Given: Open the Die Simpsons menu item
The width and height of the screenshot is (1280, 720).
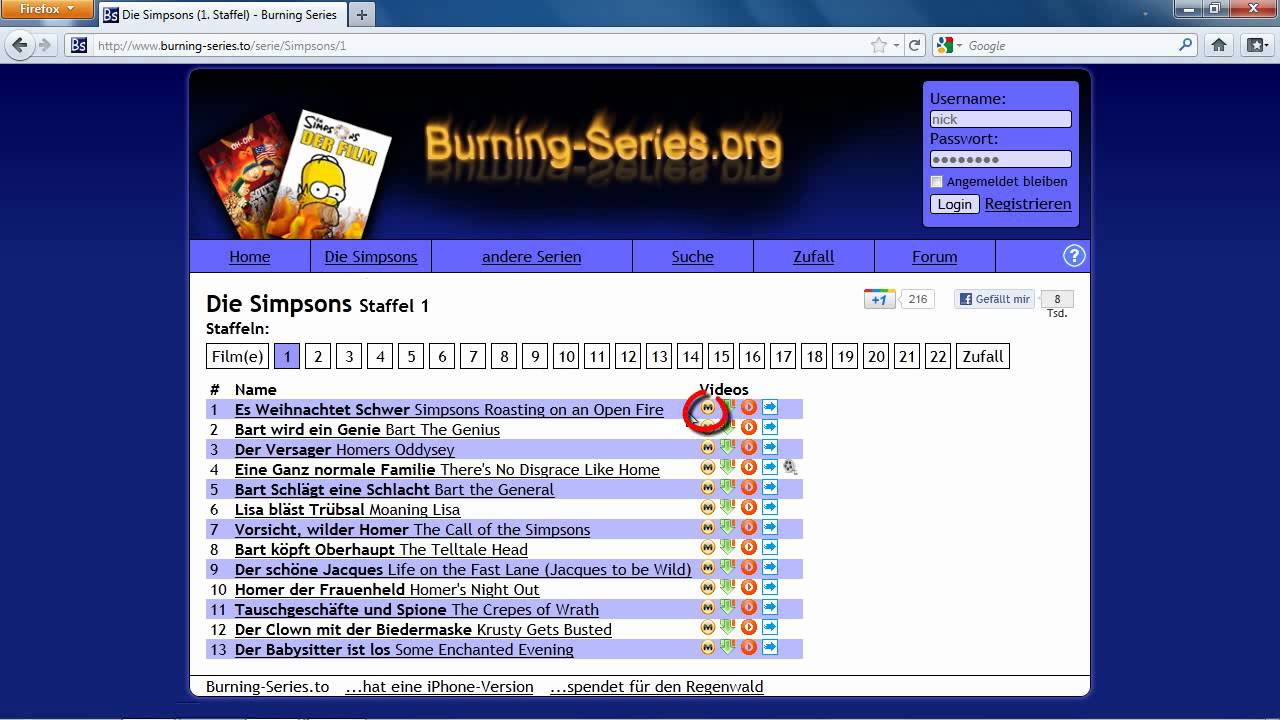Looking at the screenshot, I should [x=371, y=257].
